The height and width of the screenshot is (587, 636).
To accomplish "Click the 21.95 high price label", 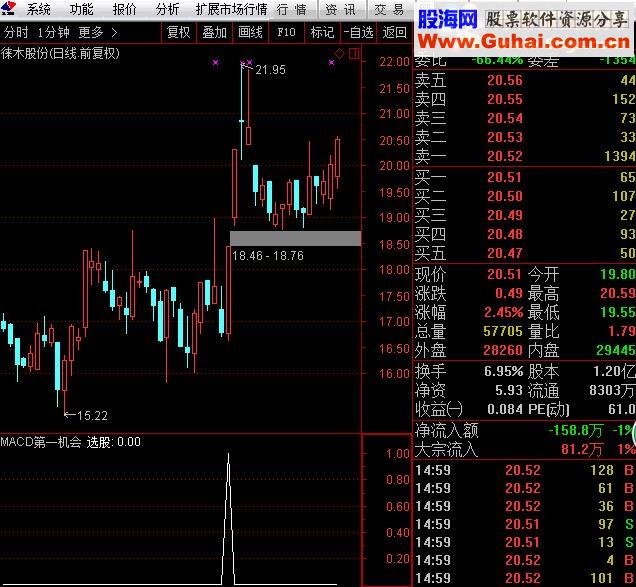I will (x=271, y=70).
